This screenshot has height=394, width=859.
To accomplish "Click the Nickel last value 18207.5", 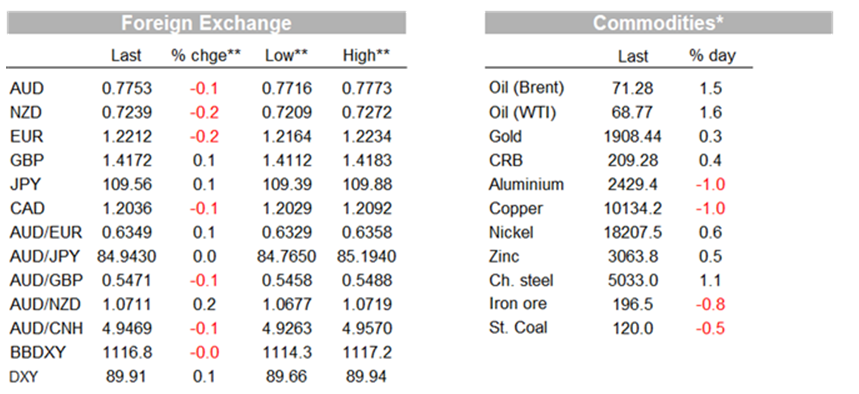I will point(632,233).
